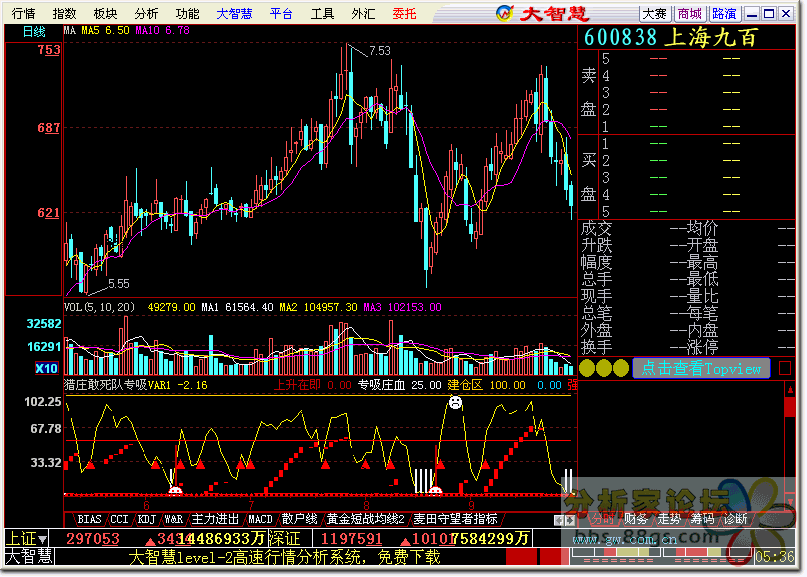Image resolution: width=807 pixels, height=577 pixels.
Task: Click the 建仓区 100.00 label
Action: (486, 385)
